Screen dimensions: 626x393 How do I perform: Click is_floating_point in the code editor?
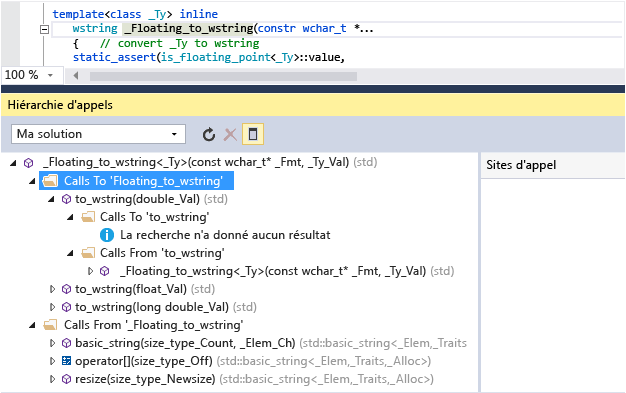[216, 58]
